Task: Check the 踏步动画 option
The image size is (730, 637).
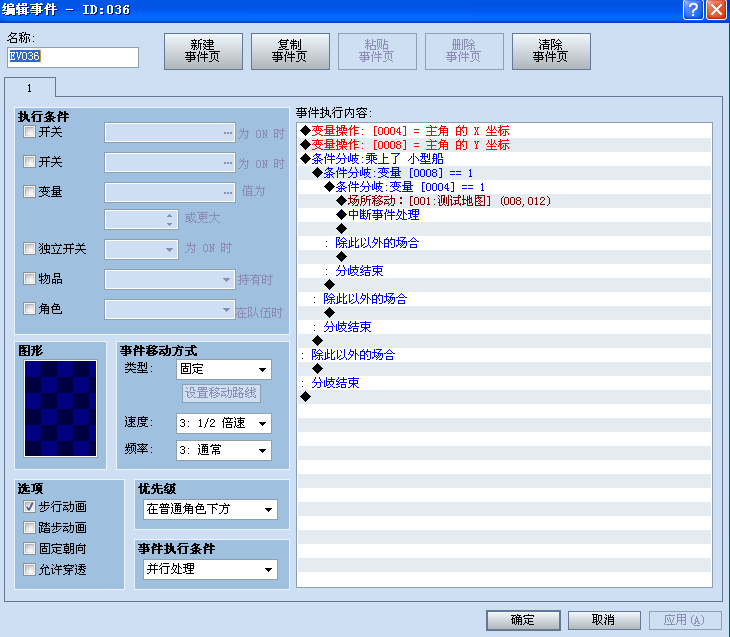Action: click(29, 528)
